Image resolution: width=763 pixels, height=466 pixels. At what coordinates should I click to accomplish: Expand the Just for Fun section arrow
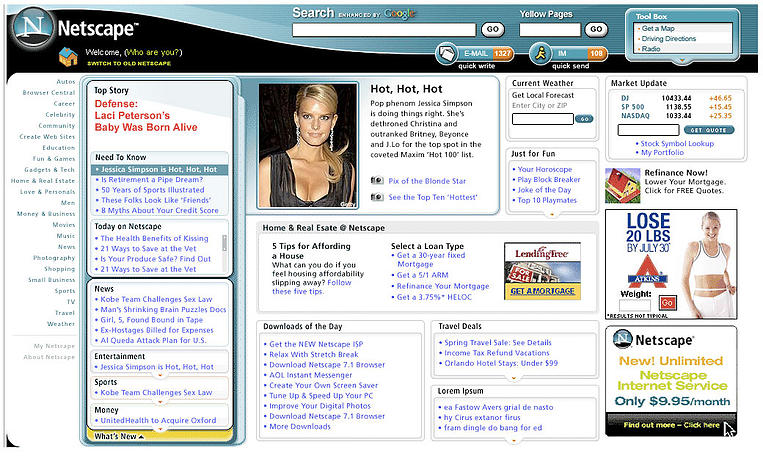pyautogui.click(x=553, y=213)
